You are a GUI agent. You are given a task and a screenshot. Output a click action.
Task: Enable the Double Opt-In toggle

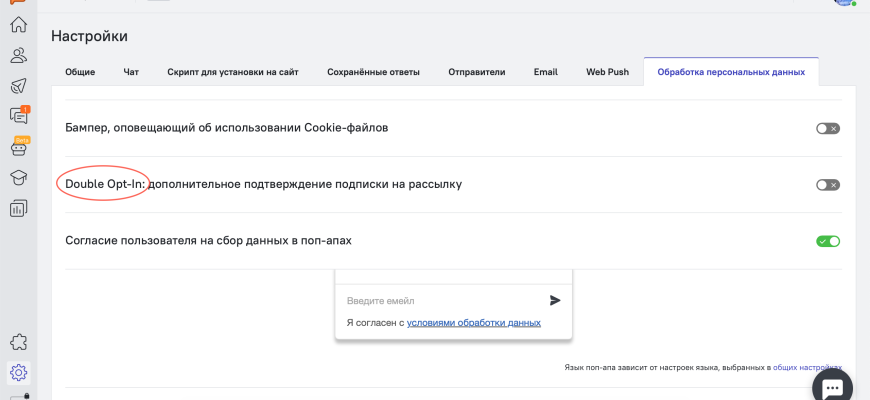[x=827, y=185]
